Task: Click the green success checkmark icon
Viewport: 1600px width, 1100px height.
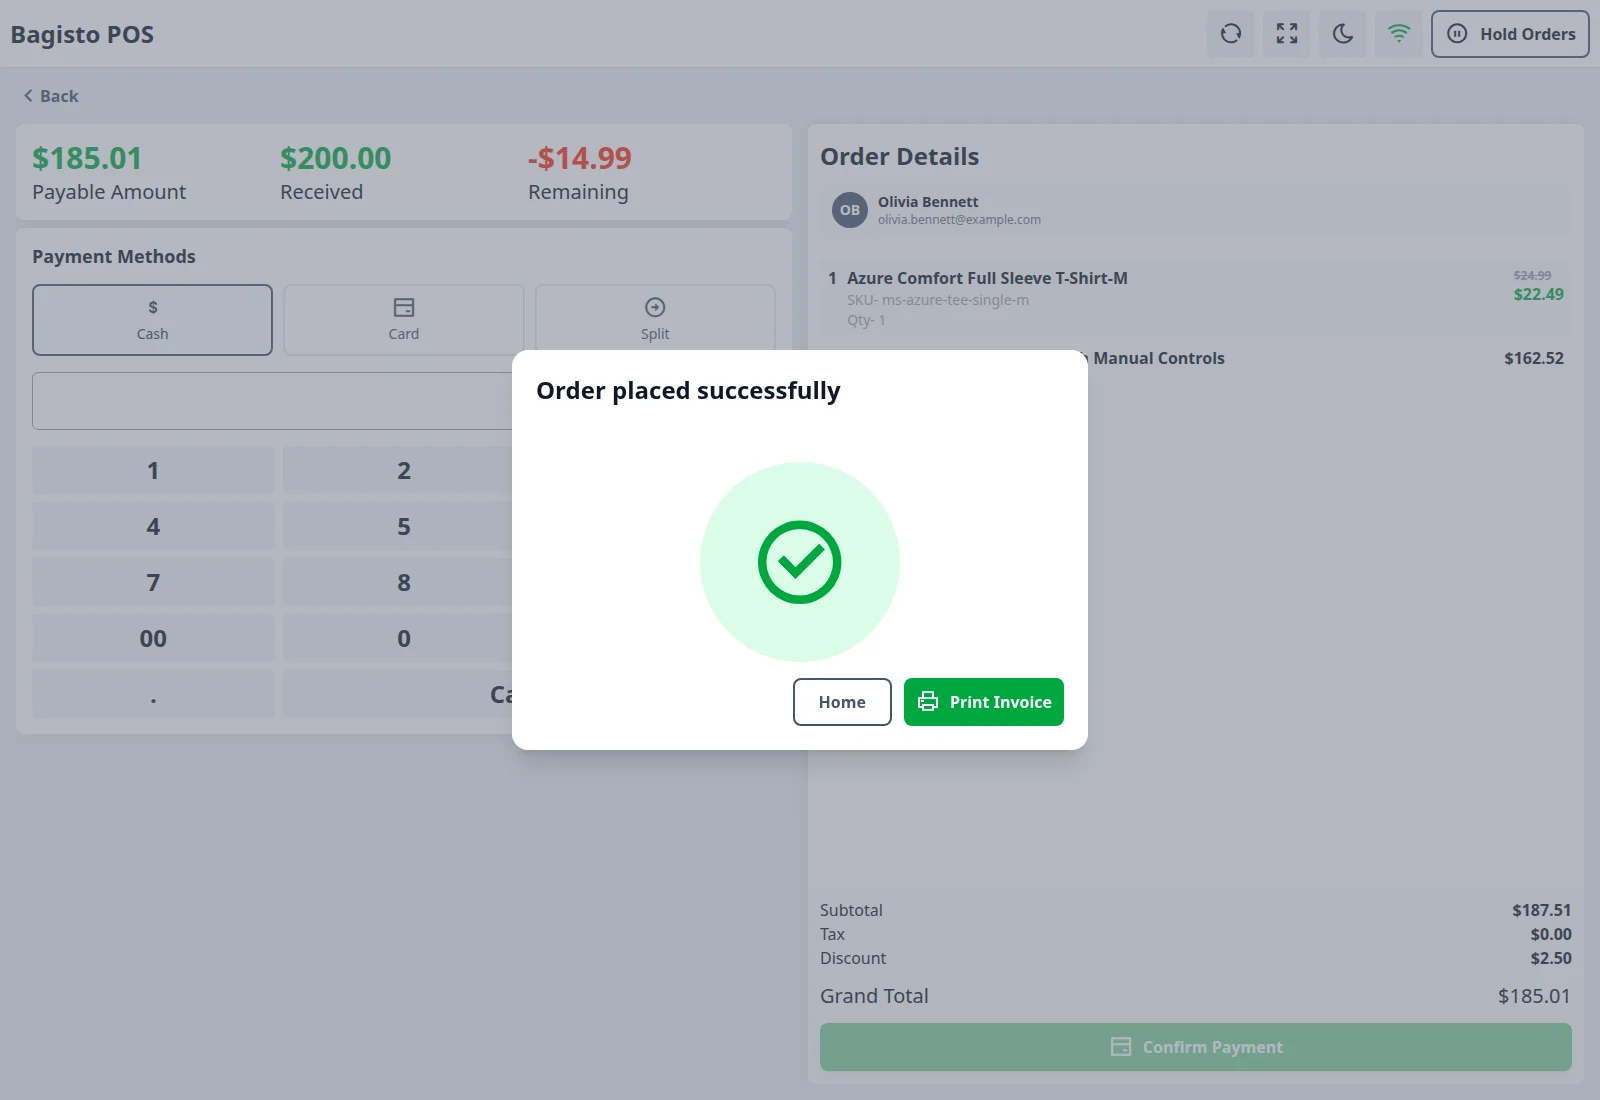Action: (x=800, y=562)
